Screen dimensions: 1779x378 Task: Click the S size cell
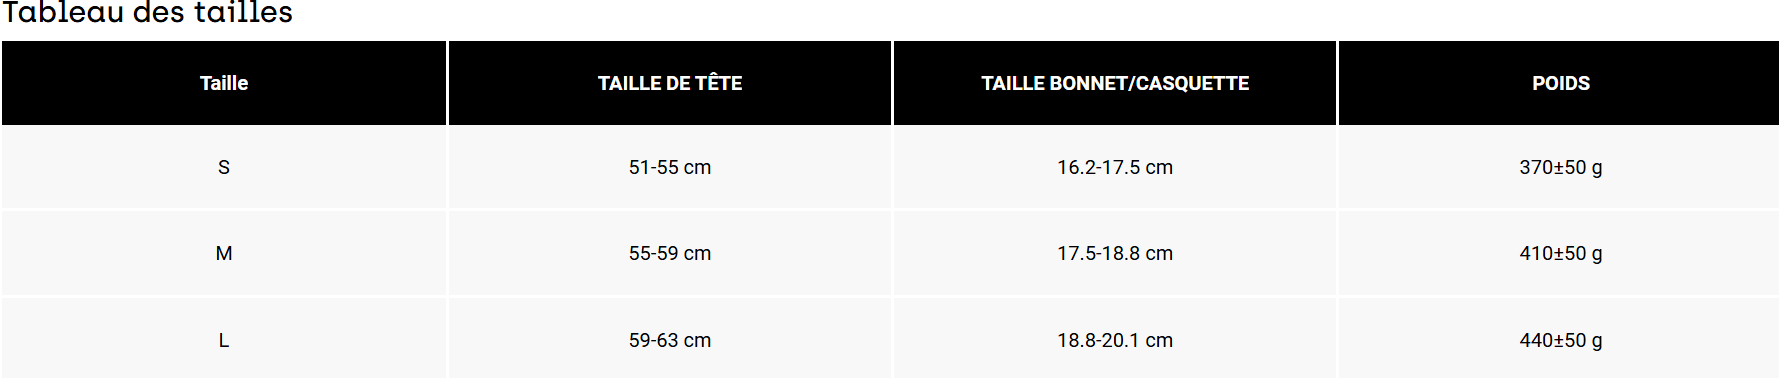pyautogui.click(x=224, y=167)
